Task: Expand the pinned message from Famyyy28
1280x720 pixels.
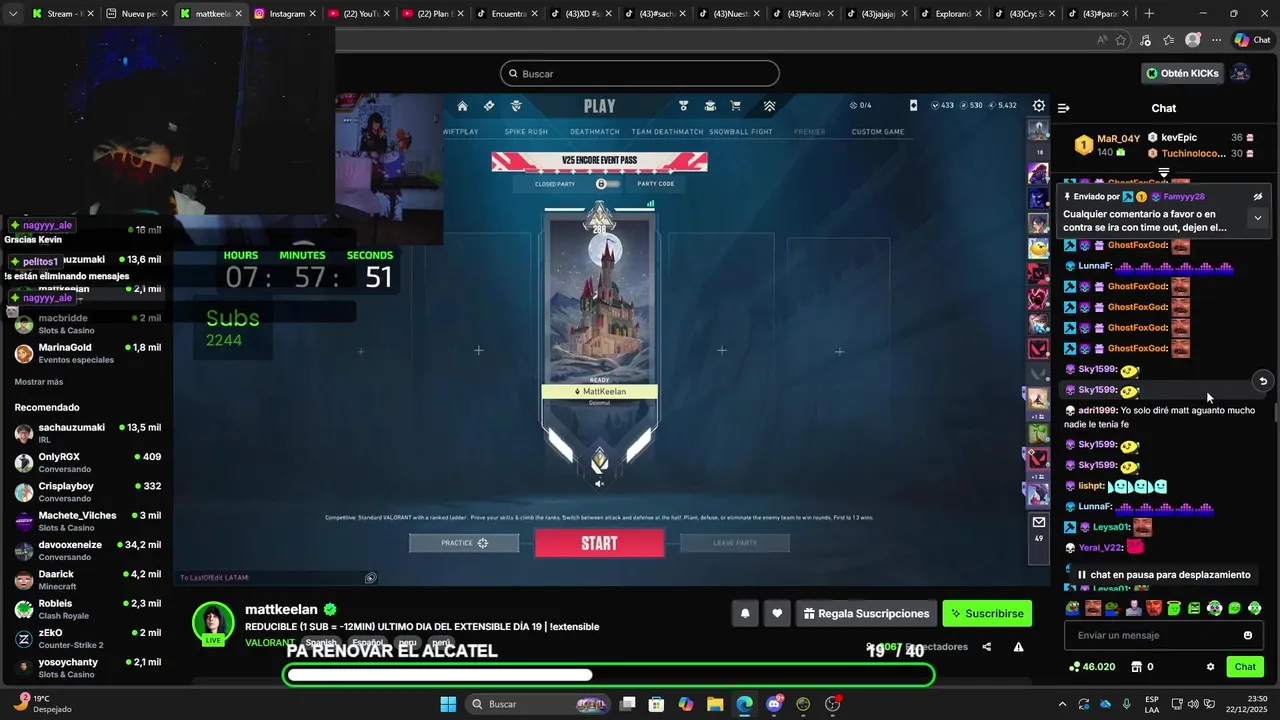Action: click(1258, 217)
